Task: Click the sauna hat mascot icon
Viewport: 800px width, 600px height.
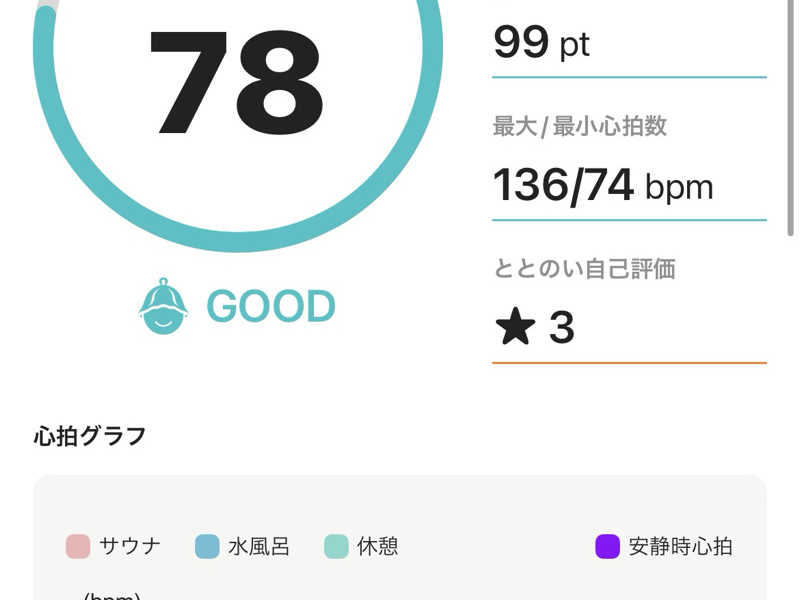Action: [x=163, y=306]
